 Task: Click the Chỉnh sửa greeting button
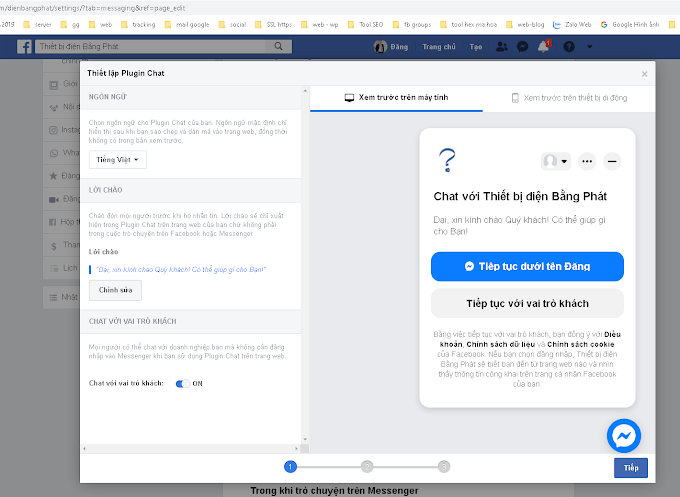click(115, 290)
